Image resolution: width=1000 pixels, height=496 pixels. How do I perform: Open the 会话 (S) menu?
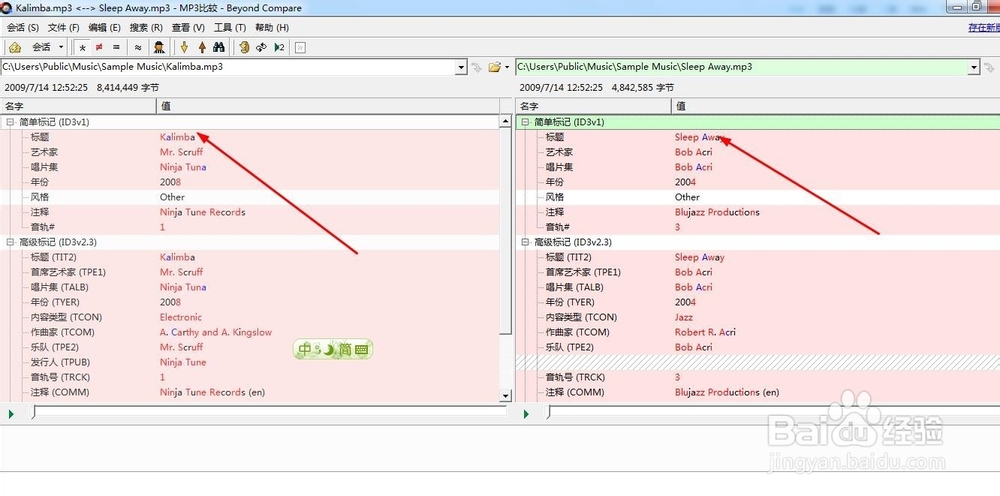tap(23, 27)
